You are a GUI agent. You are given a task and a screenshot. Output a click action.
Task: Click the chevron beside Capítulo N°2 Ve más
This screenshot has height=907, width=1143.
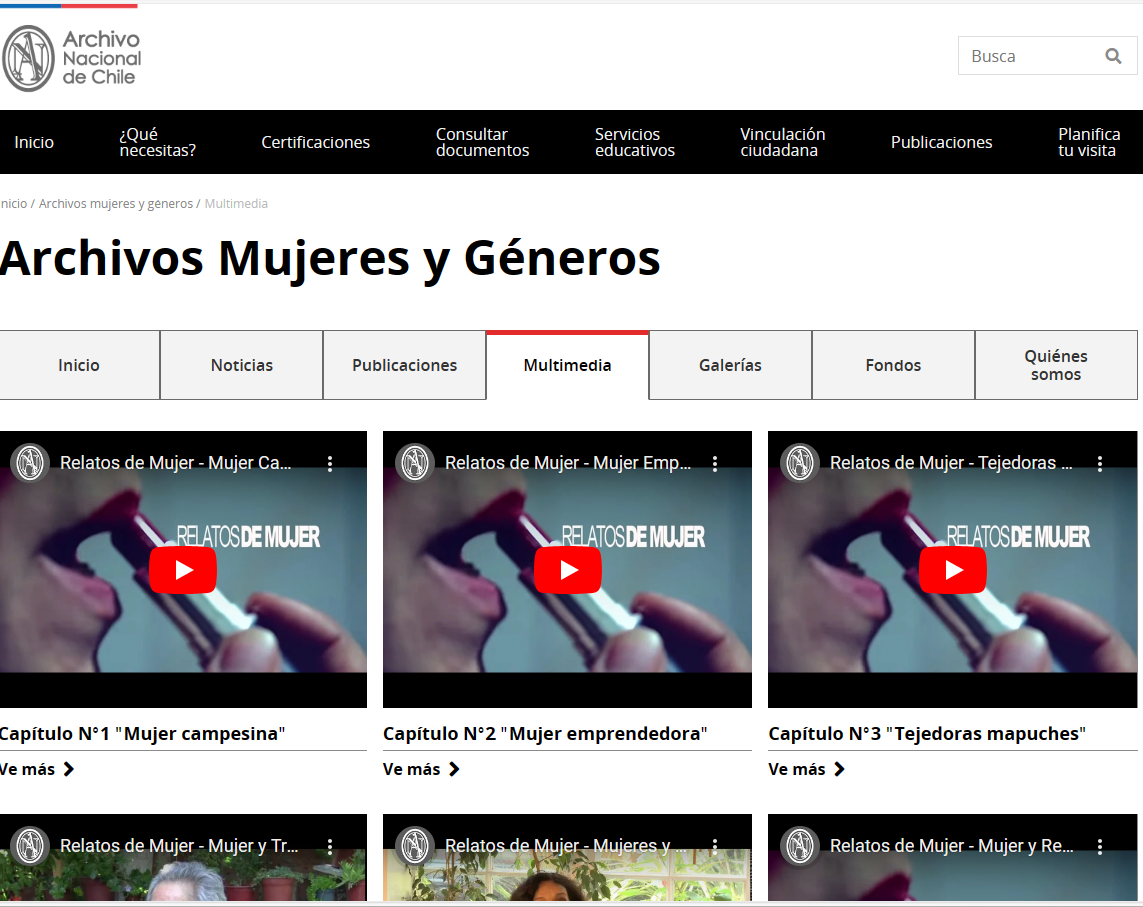(x=454, y=769)
